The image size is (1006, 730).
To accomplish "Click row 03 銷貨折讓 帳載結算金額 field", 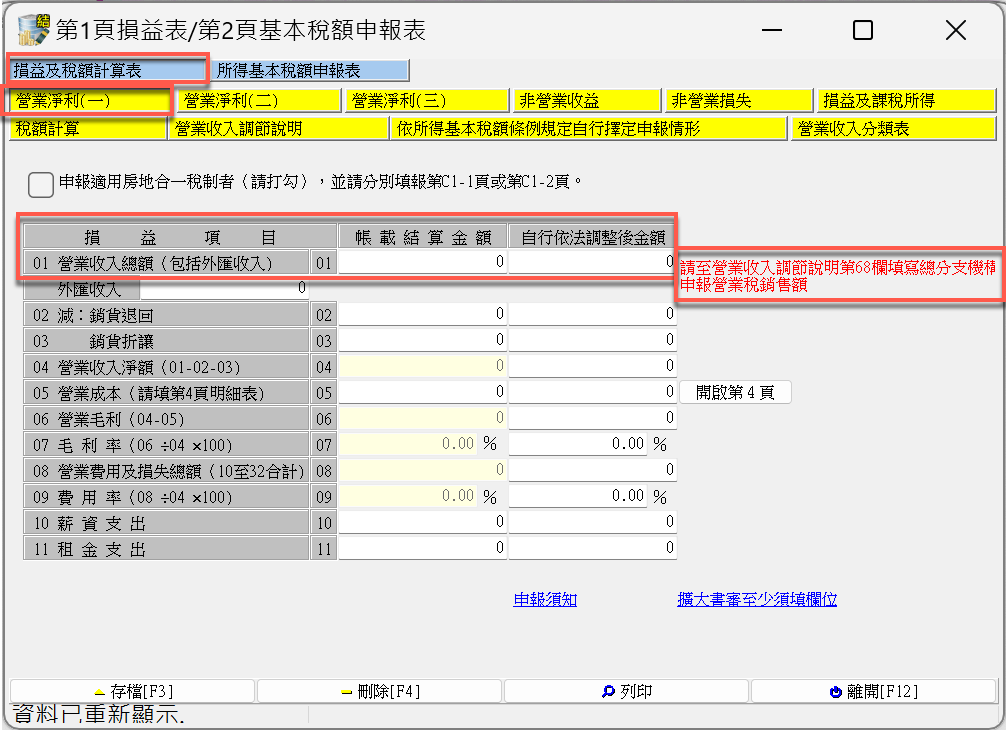I will click(x=423, y=339).
